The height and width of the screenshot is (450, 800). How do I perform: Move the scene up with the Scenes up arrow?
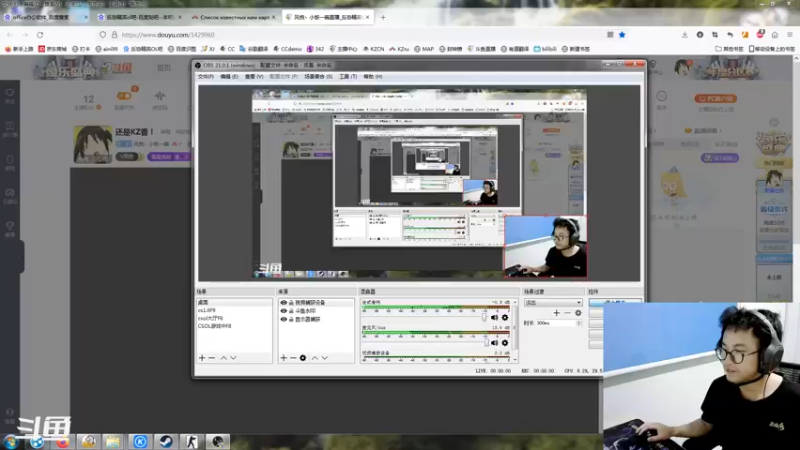pos(223,358)
